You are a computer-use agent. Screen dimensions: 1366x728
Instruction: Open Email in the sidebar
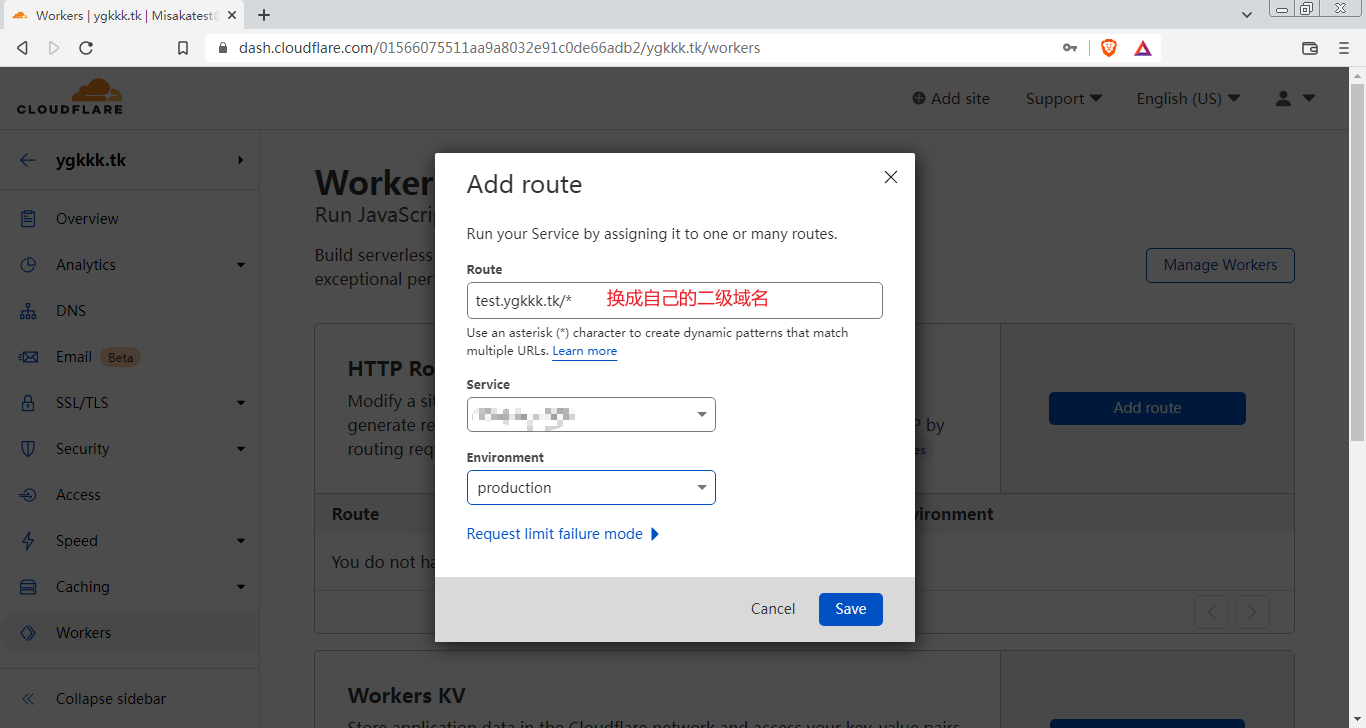point(74,357)
